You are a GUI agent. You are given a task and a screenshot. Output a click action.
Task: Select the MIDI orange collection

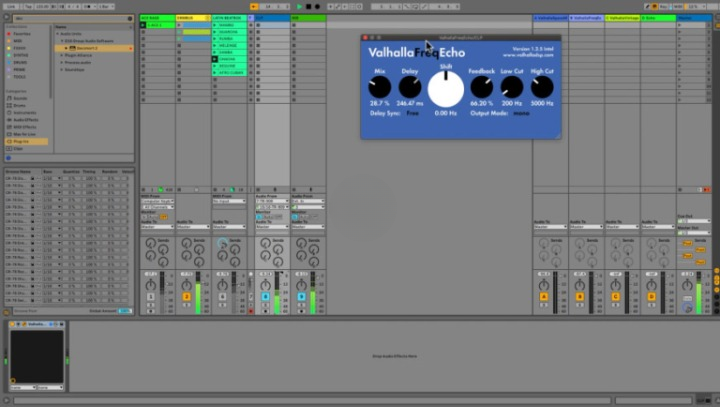pyautogui.click(x=18, y=41)
